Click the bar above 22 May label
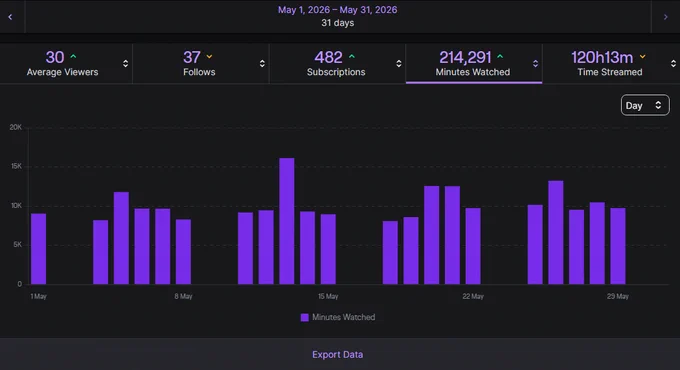This screenshot has height=370, width=680. [x=473, y=246]
